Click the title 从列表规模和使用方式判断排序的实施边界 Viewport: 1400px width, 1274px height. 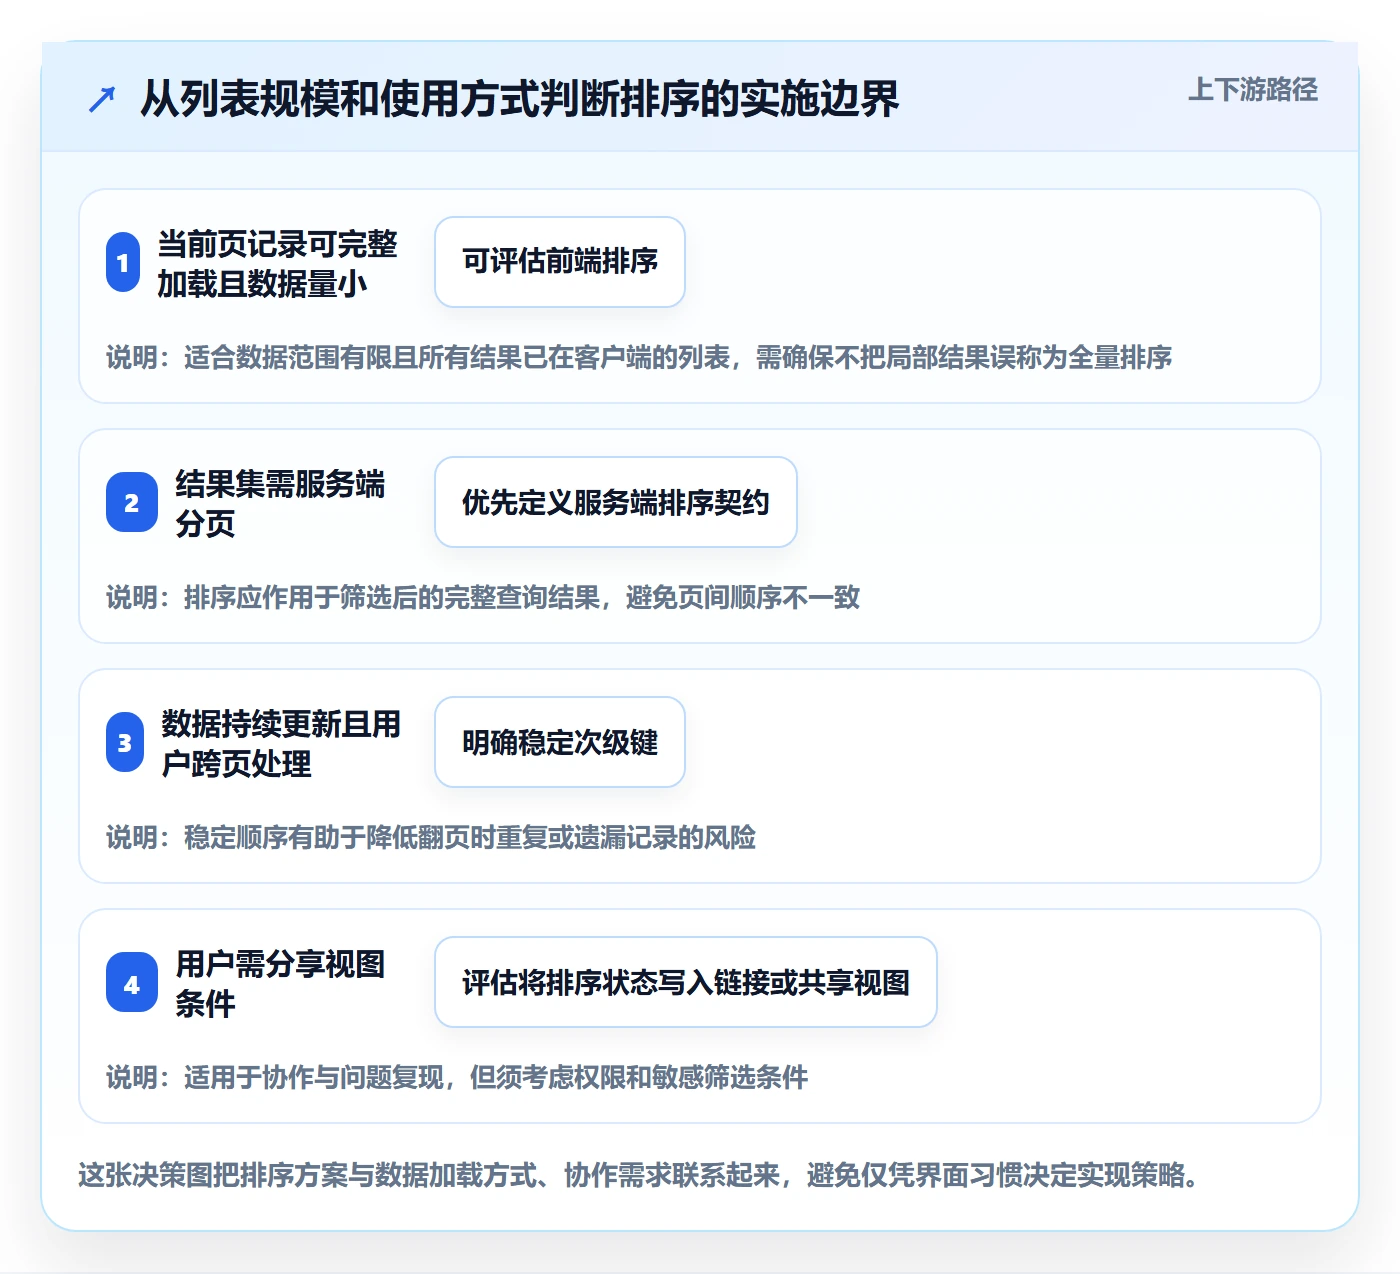tap(519, 99)
